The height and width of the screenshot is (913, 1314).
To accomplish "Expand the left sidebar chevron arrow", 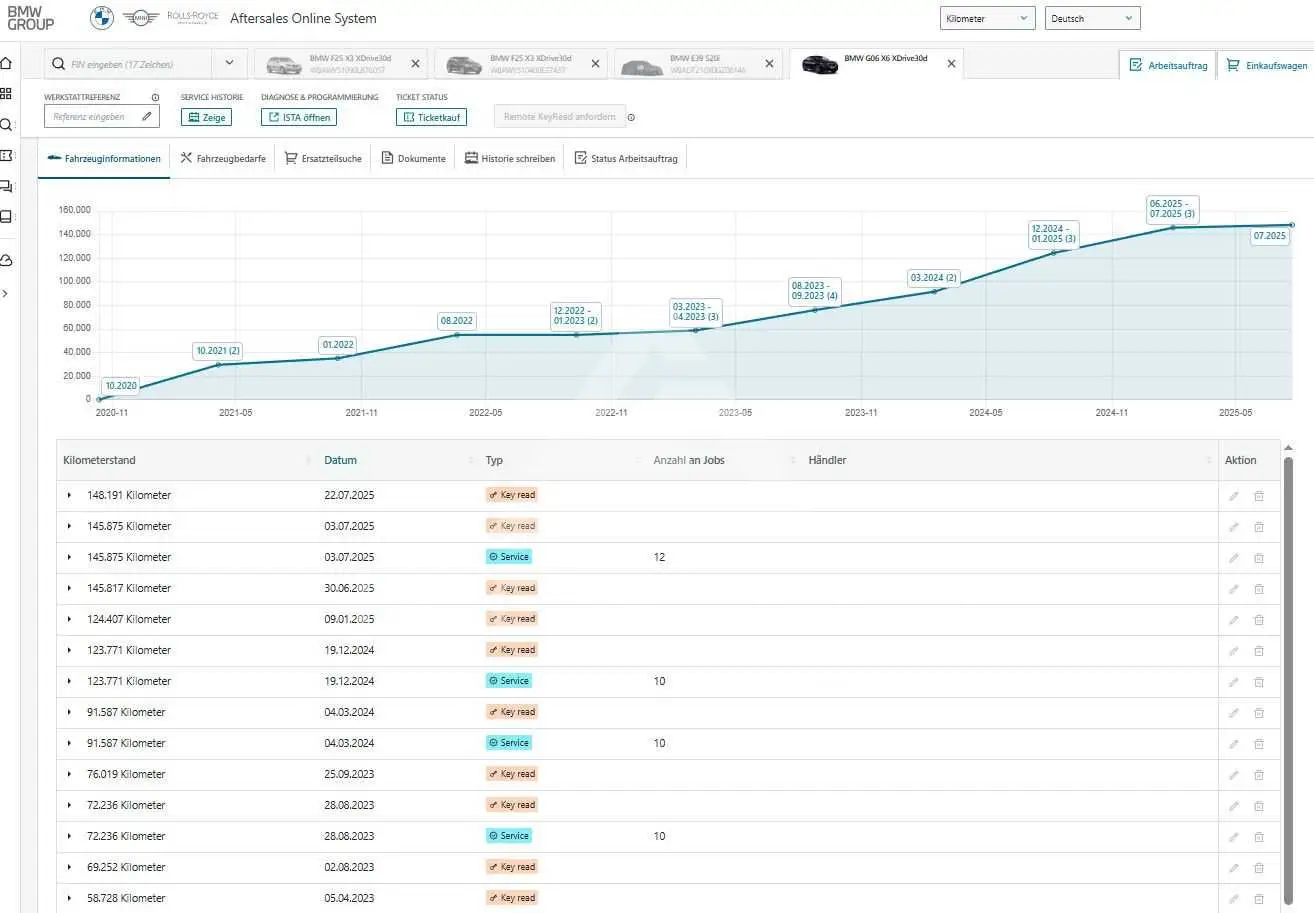I will 6,294.
